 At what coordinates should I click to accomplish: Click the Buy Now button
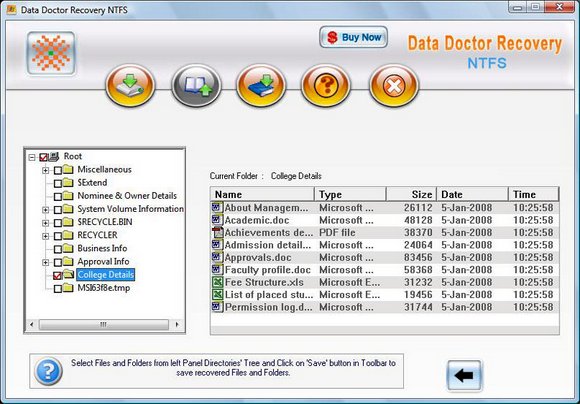point(354,37)
